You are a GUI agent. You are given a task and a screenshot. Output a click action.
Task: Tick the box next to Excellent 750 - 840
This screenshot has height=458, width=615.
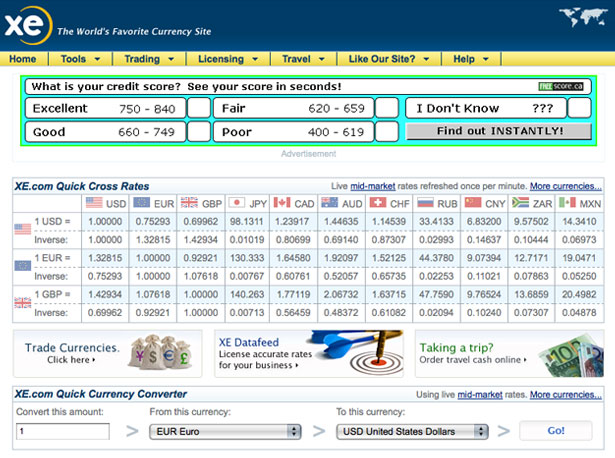(199, 108)
